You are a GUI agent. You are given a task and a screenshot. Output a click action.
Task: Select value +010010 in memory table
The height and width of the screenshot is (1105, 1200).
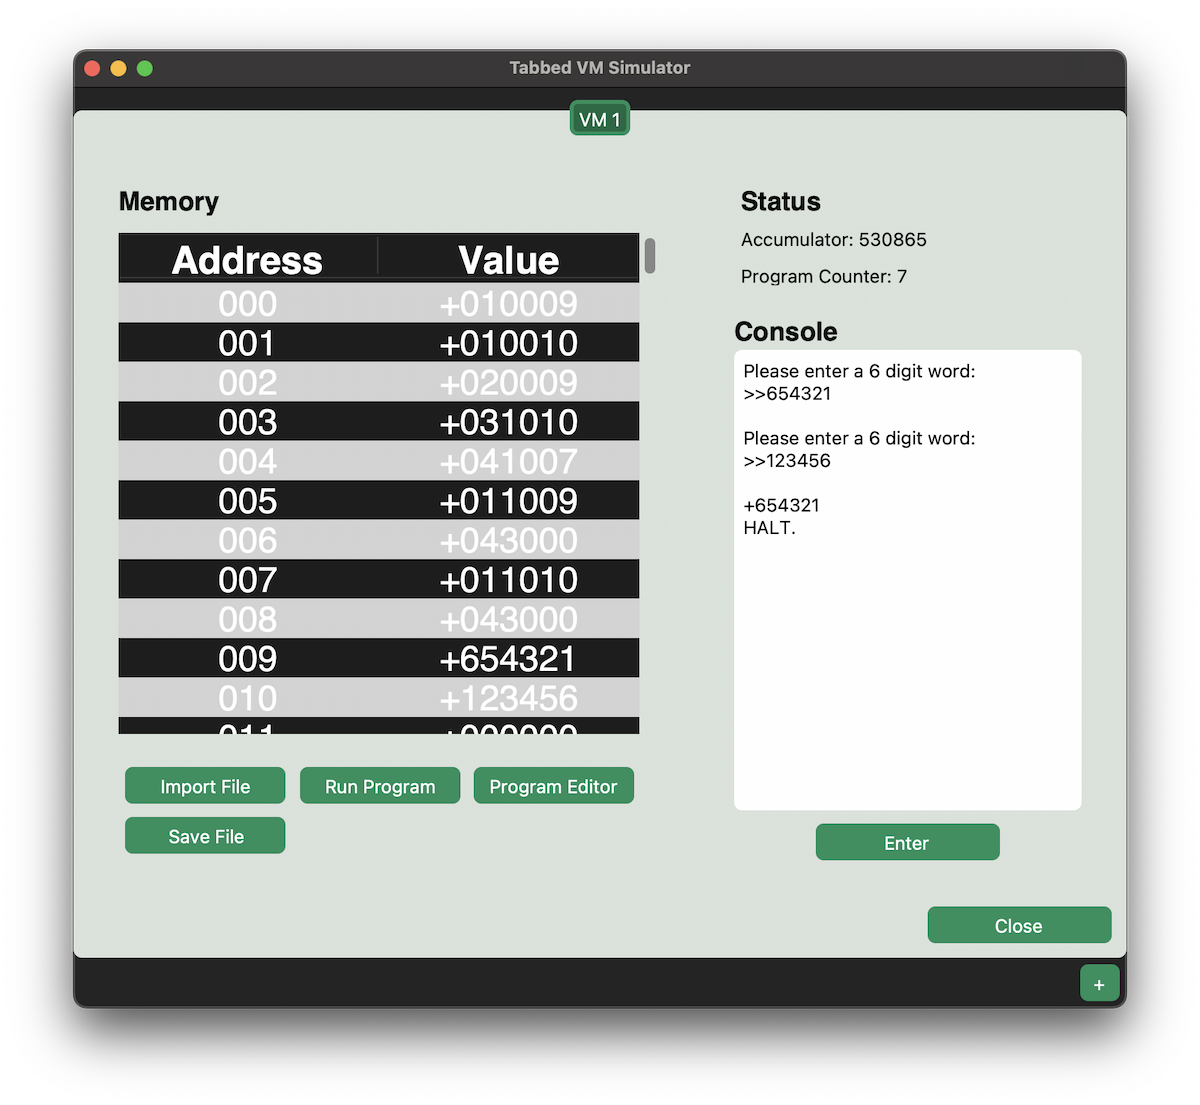(509, 343)
